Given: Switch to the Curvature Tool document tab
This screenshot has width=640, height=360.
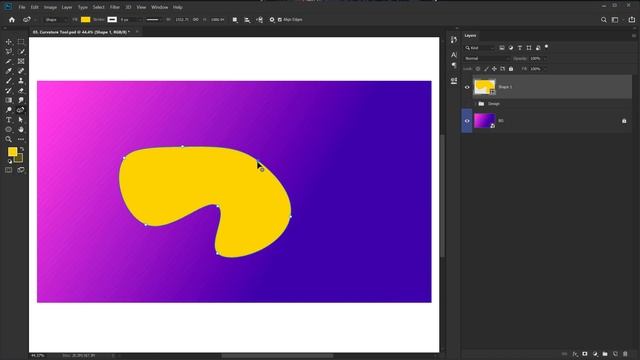Looking at the screenshot, I should coord(81,32).
